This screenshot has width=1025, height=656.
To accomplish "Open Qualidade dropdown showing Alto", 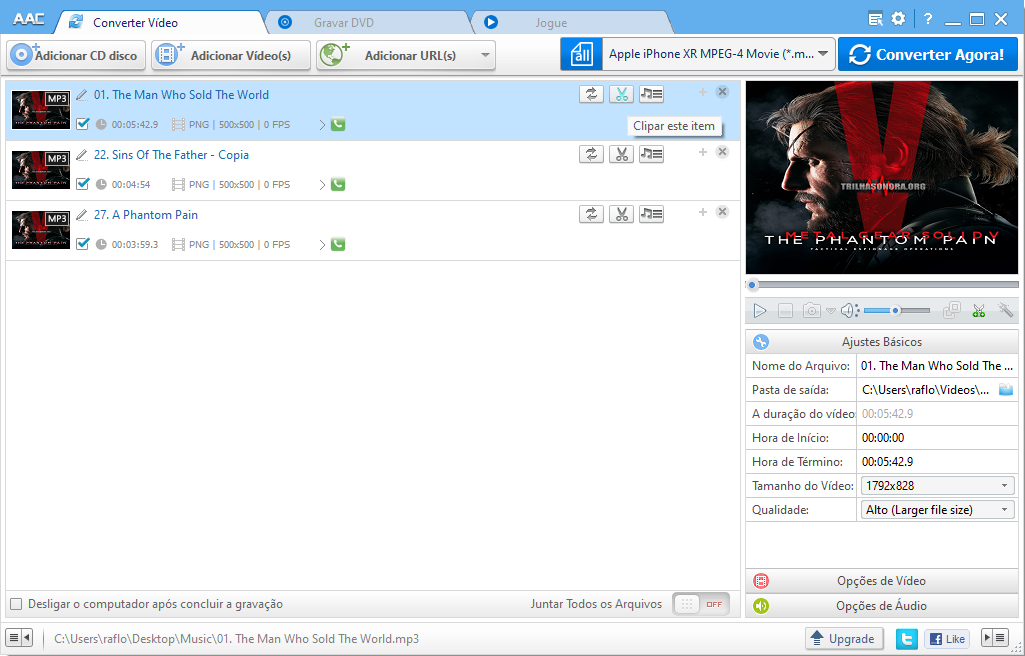I will point(937,510).
